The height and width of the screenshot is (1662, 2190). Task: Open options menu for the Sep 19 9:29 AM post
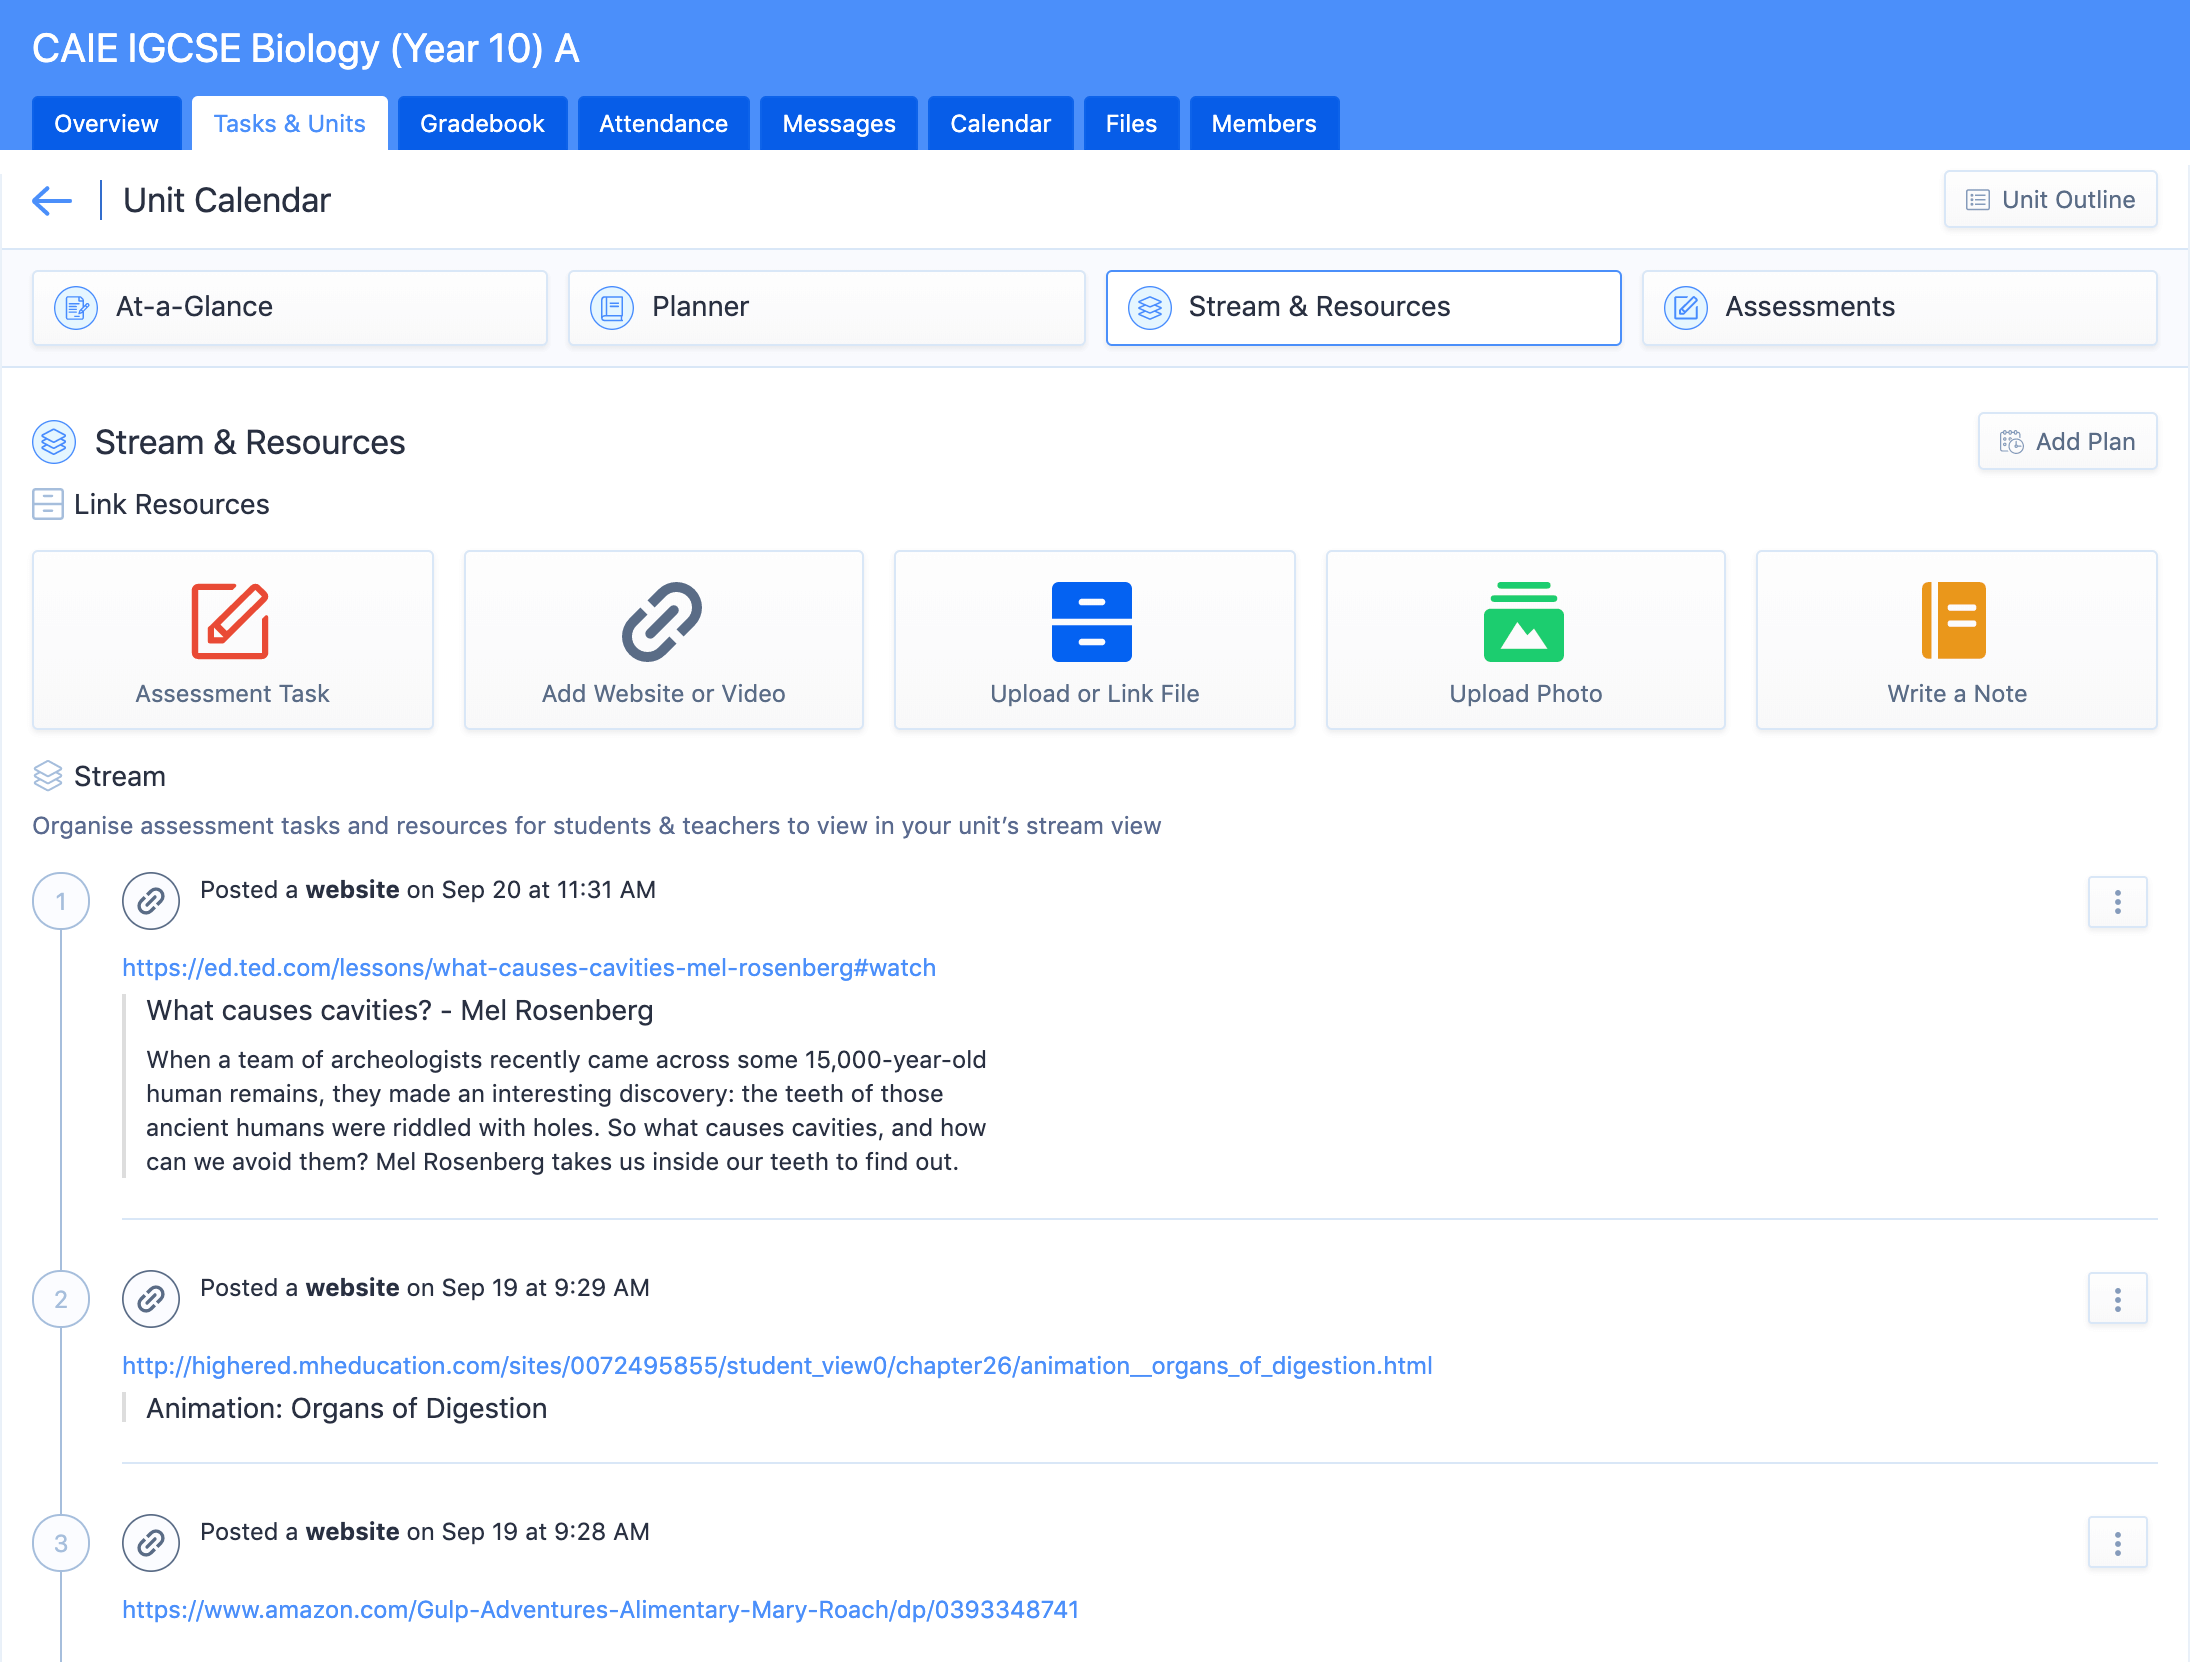pos(2117,1299)
